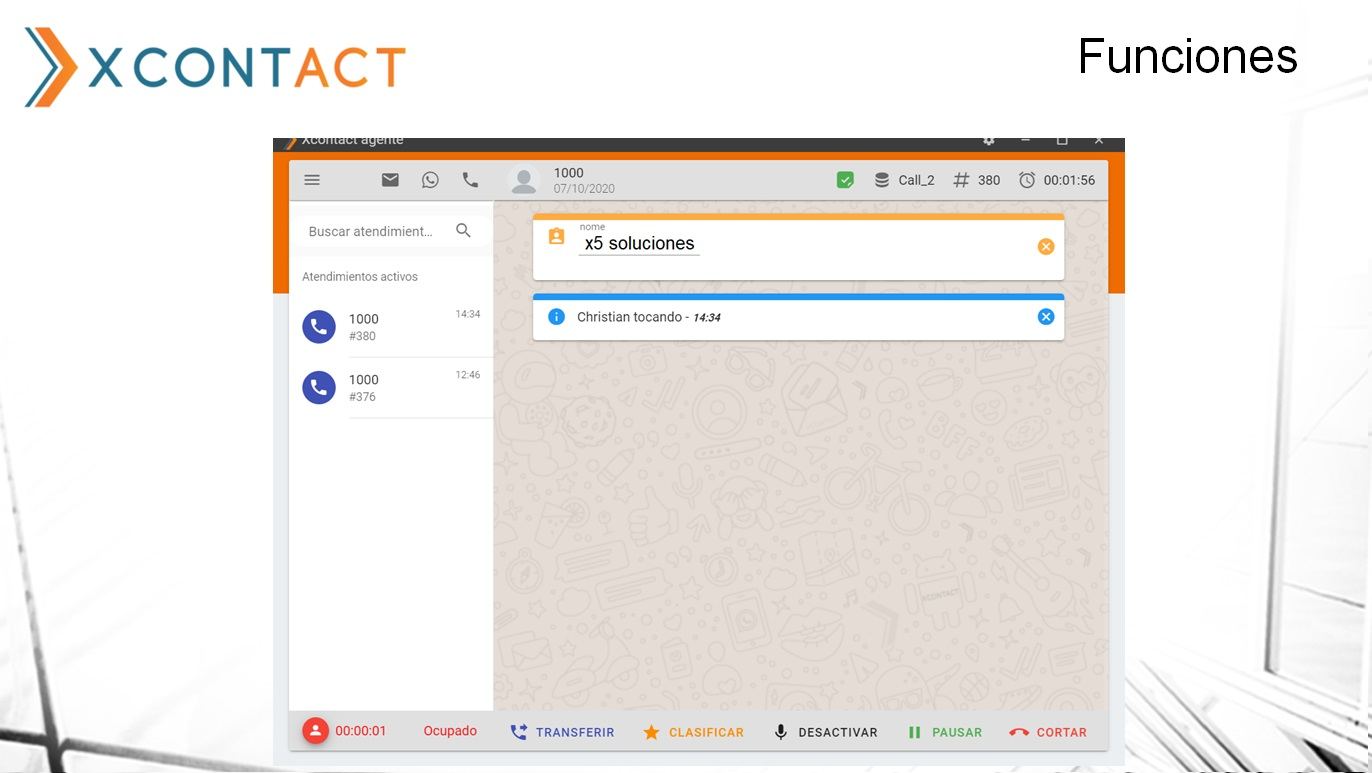Open the settings gear in title bar

[x=989, y=141]
